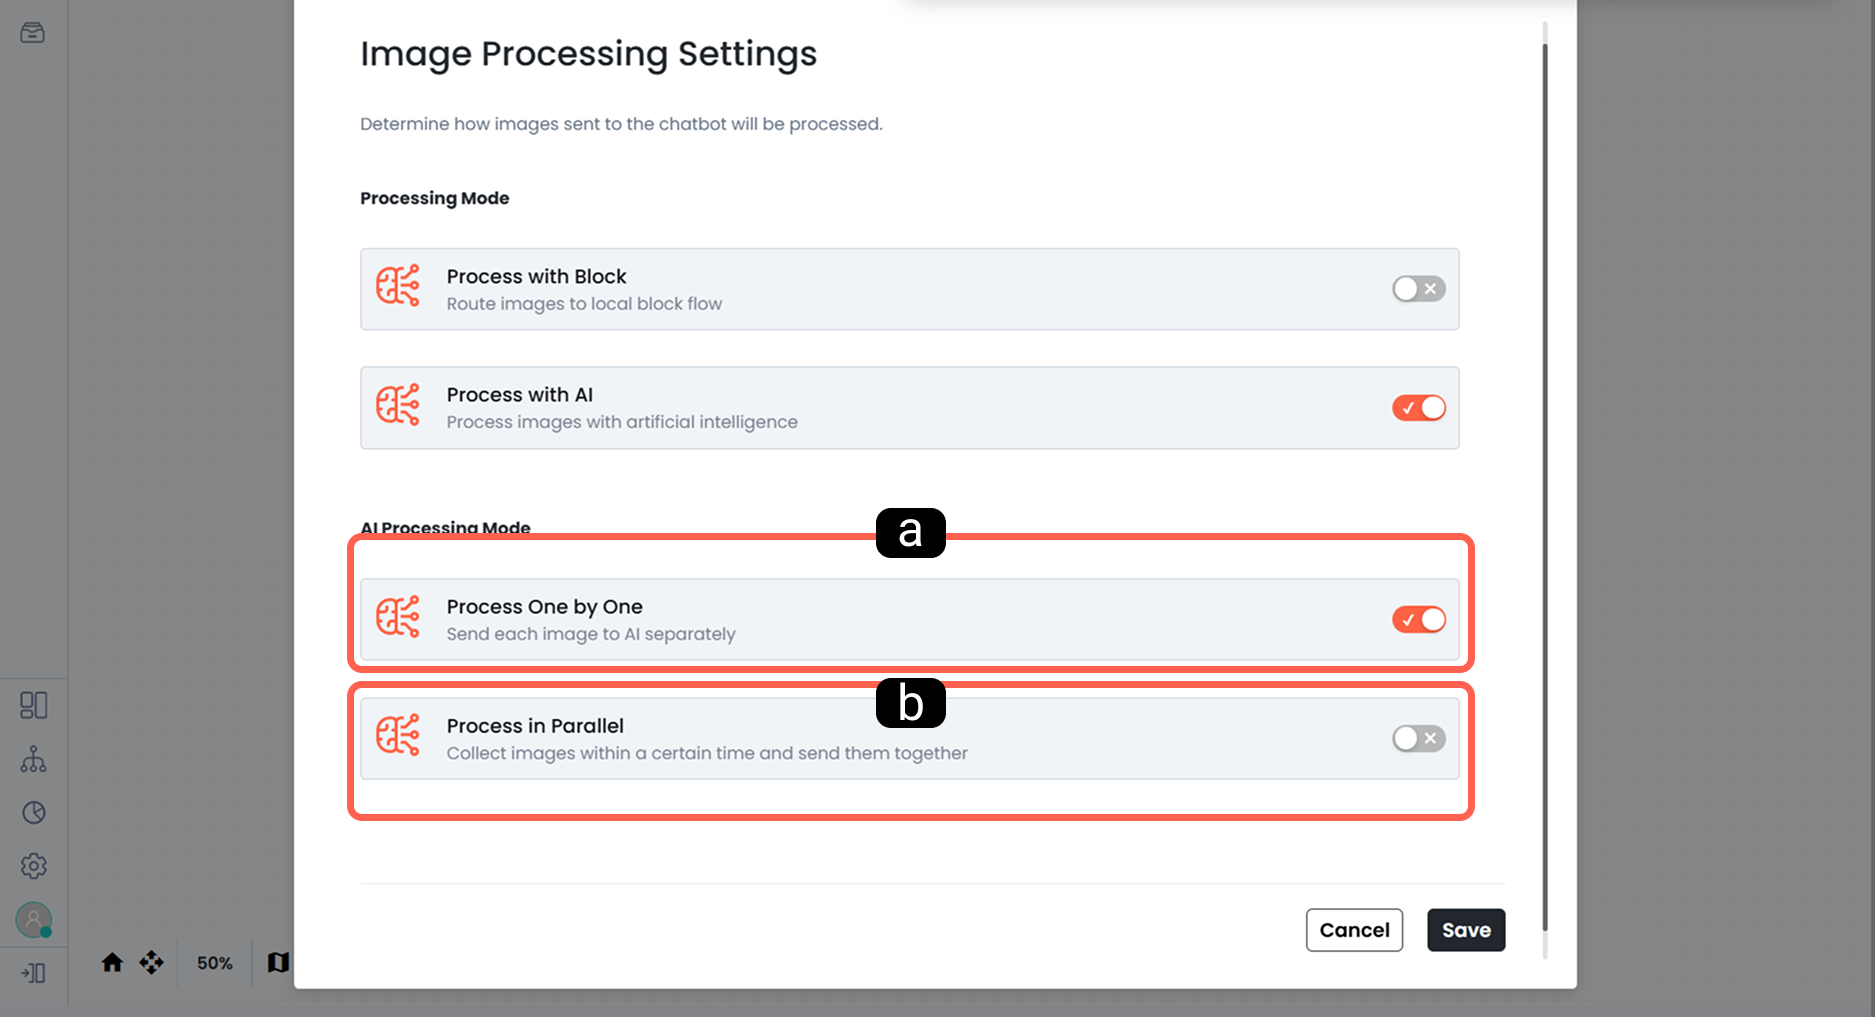Image resolution: width=1875 pixels, height=1017 pixels.
Task: Click the dashboard layout sidebar icon
Action: click(33, 705)
